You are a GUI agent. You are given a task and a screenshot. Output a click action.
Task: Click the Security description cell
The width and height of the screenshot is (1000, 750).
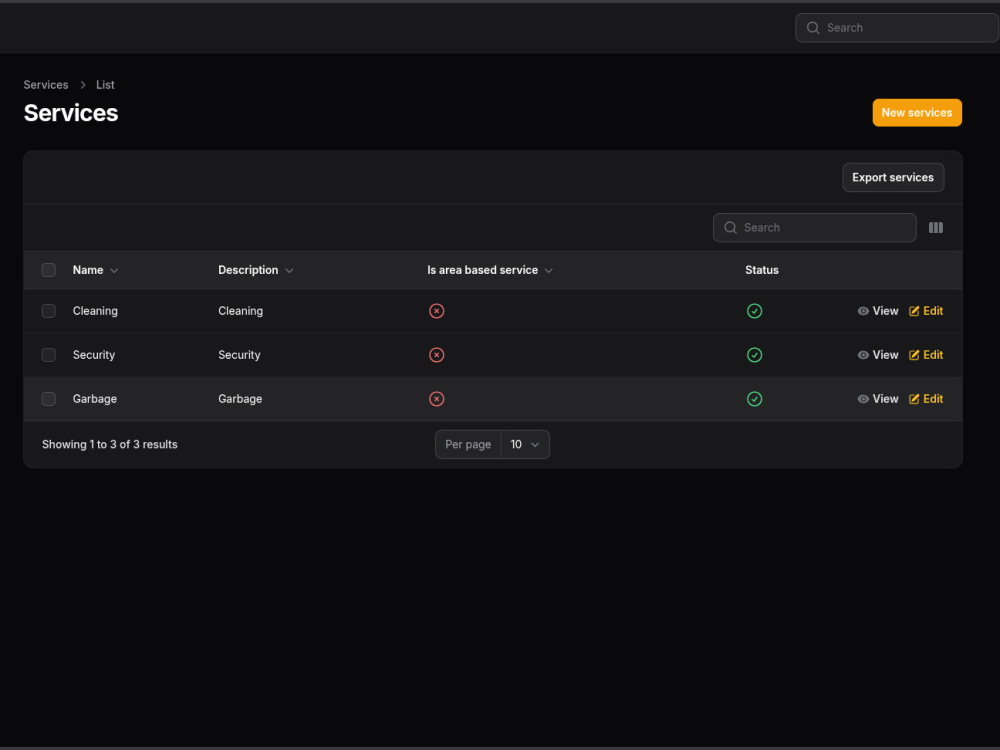(x=239, y=355)
